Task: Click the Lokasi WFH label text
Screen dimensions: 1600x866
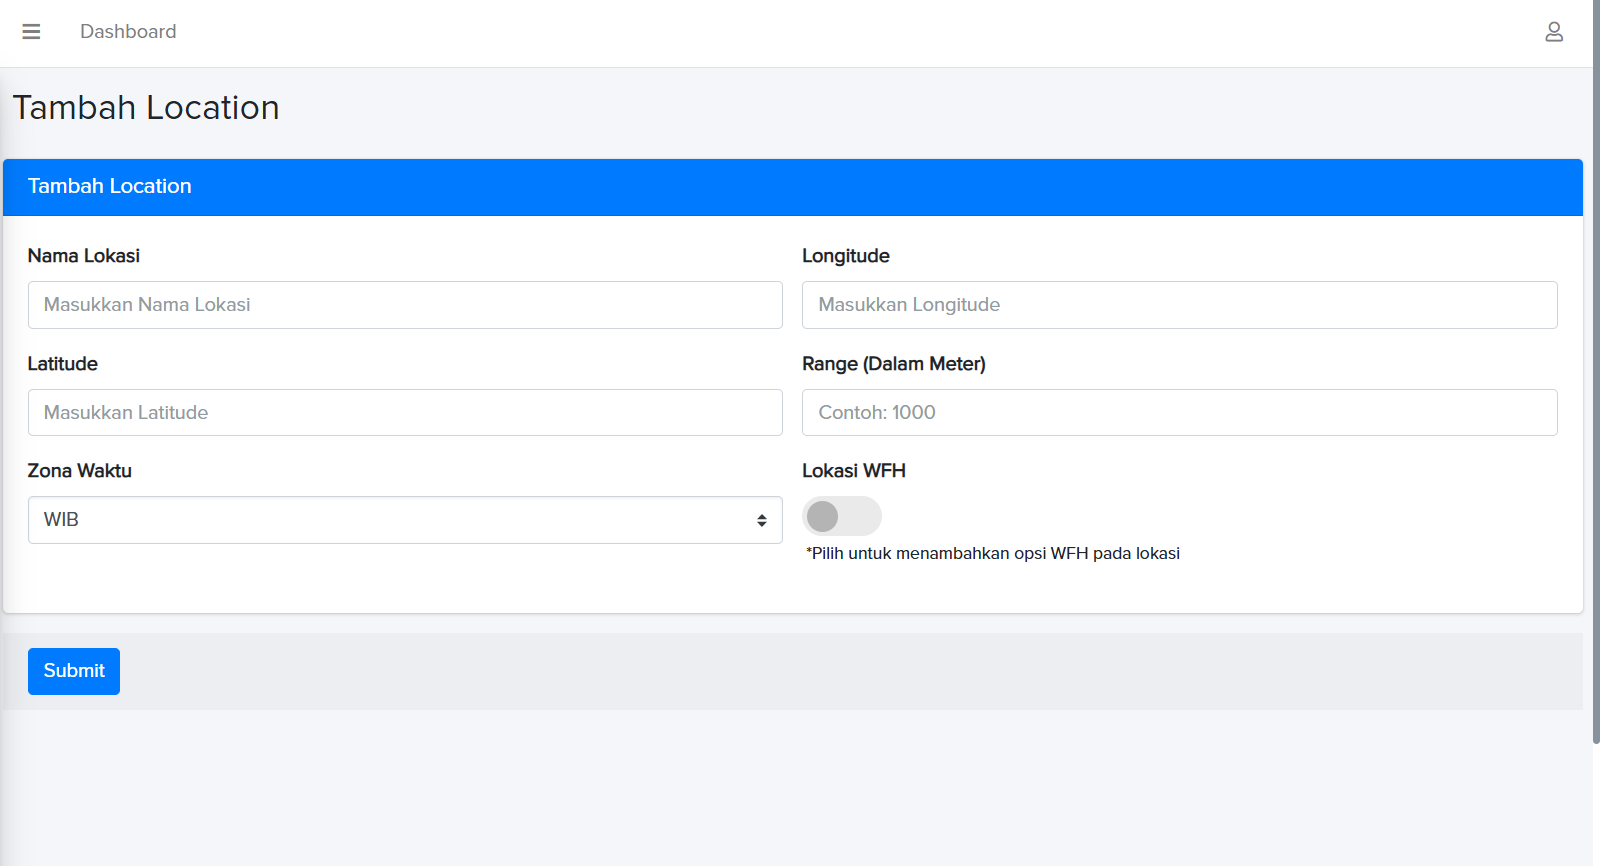Action: coord(853,471)
